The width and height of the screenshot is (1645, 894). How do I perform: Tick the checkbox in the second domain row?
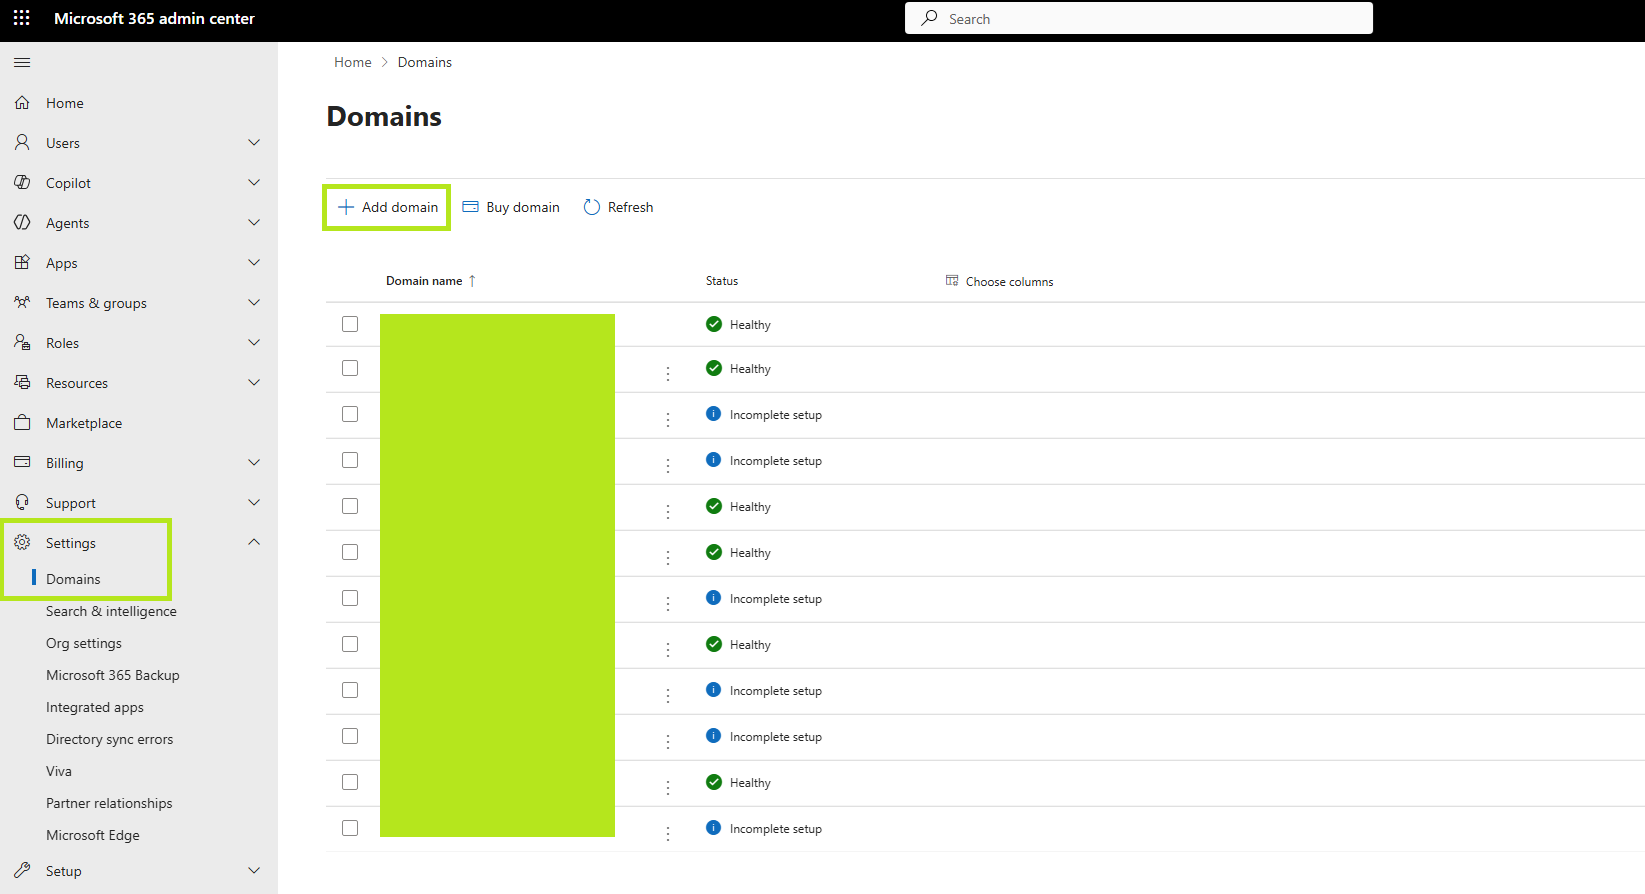point(350,368)
